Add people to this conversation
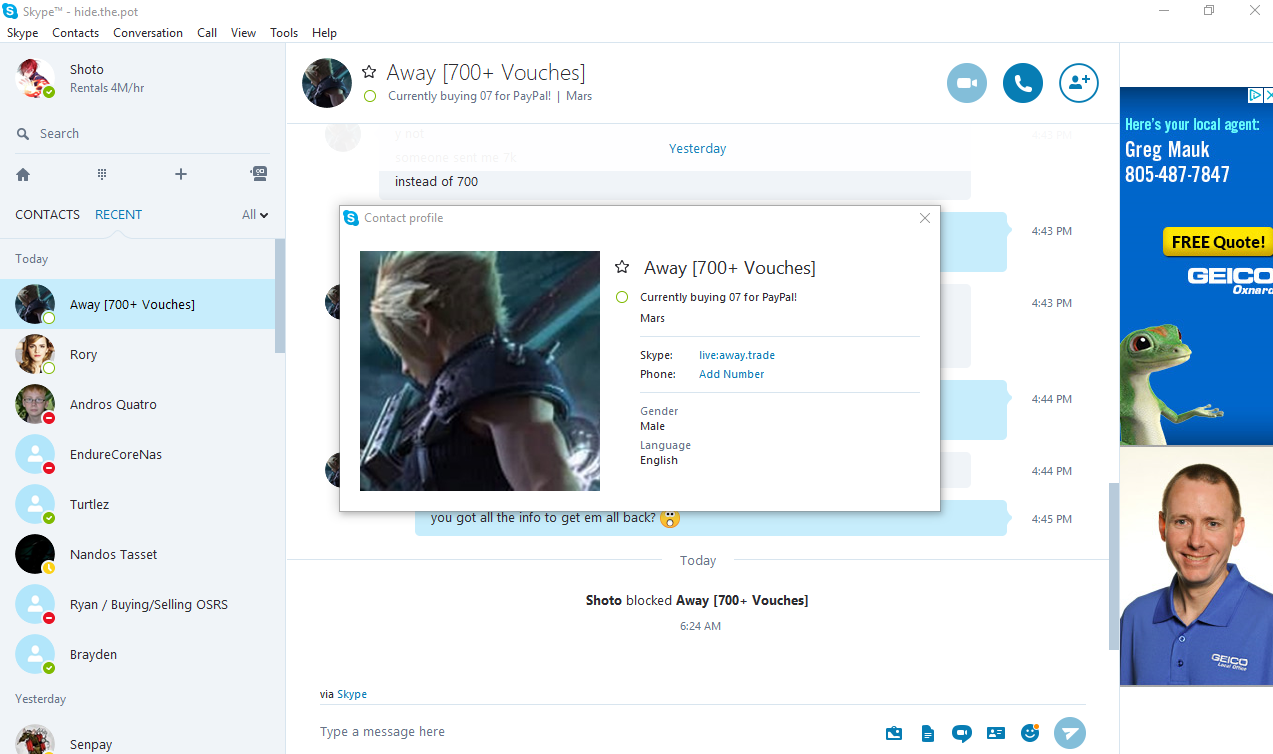Screen dimensions: 1273x754 point(1079,83)
